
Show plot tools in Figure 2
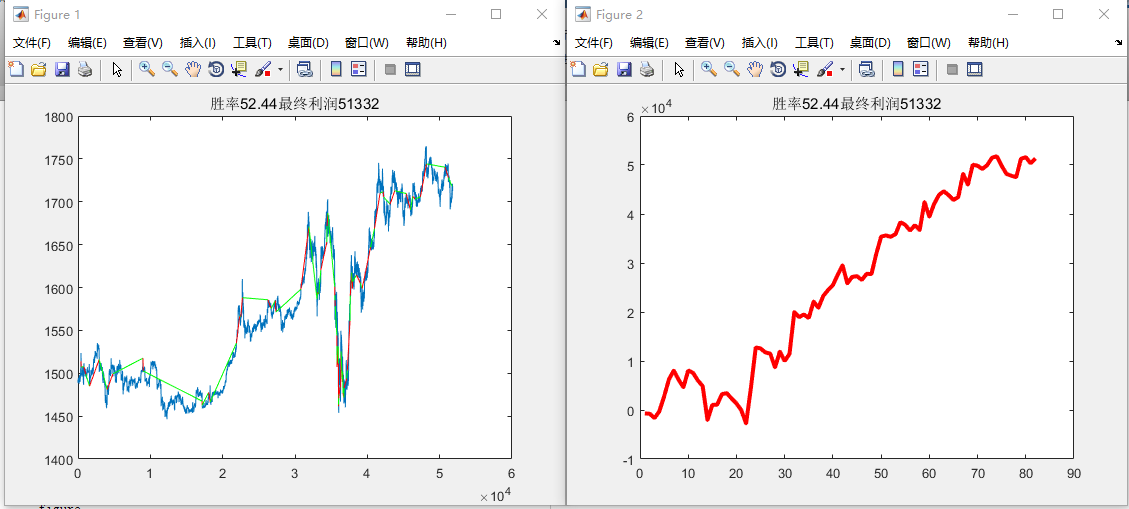[975, 69]
